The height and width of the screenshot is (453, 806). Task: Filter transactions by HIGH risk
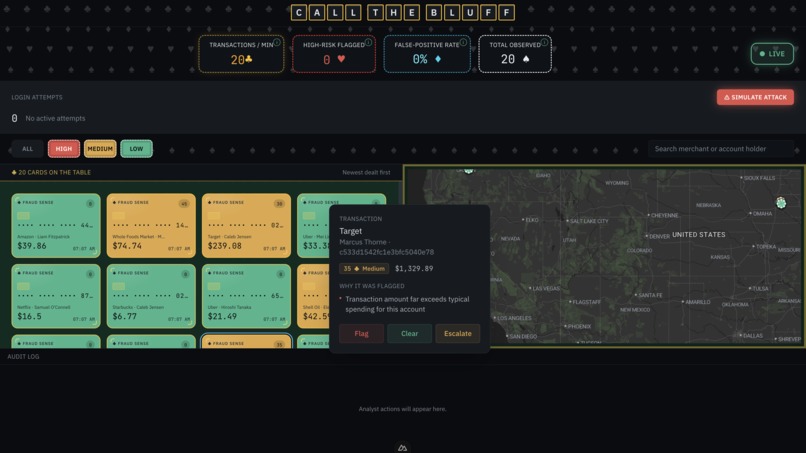(64, 149)
